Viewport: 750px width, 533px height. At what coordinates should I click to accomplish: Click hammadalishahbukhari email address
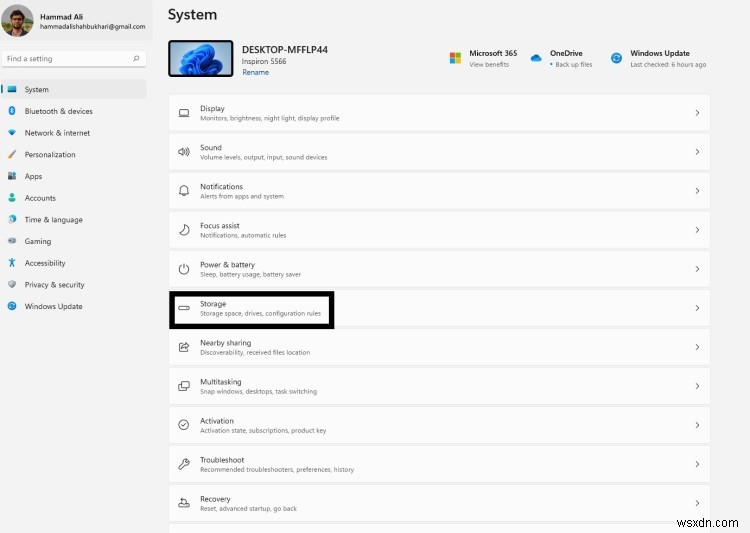click(x=92, y=26)
